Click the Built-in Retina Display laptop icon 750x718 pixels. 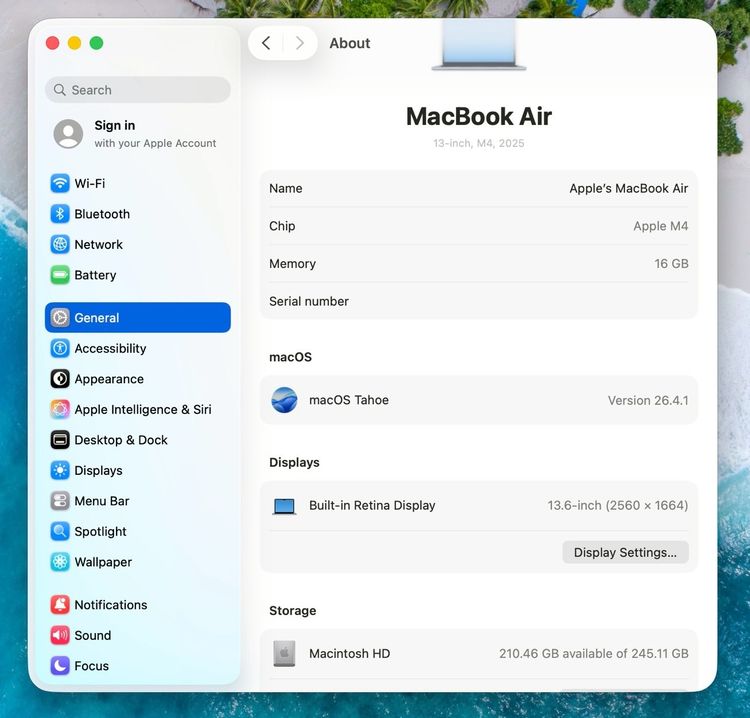[284, 506]
